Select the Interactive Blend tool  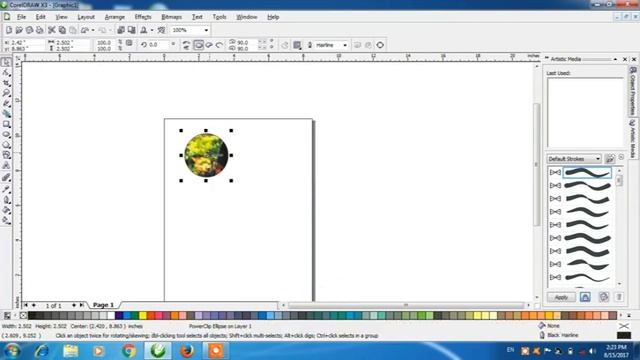(6, 178)
